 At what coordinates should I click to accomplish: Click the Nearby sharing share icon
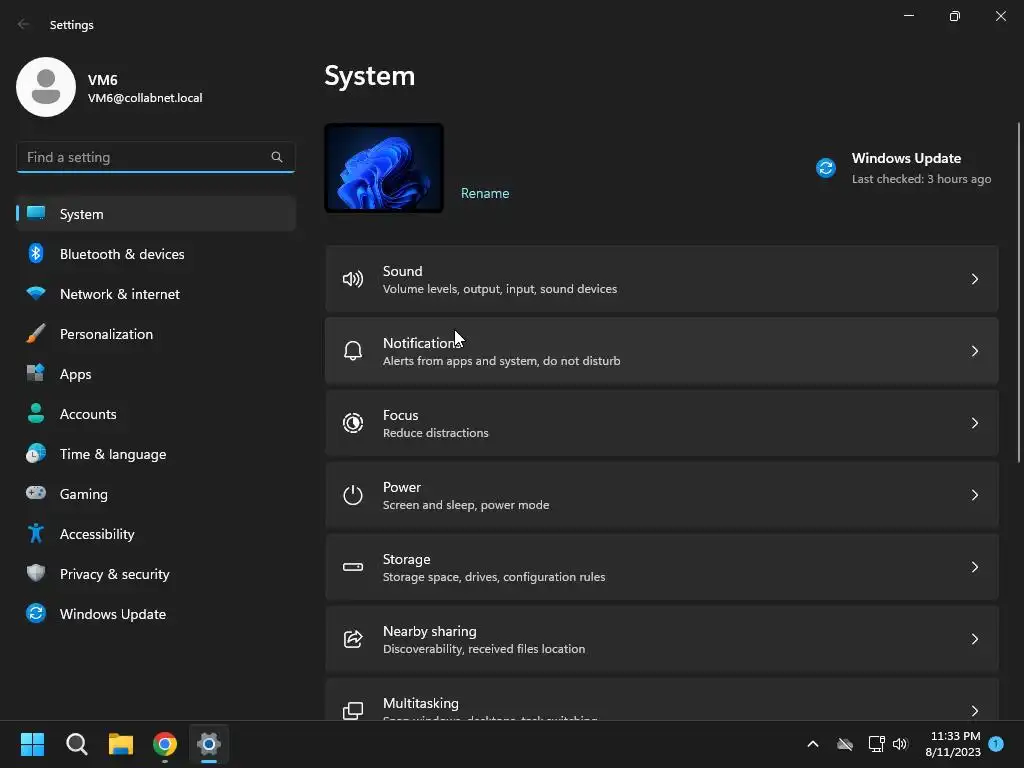(353, 638)
